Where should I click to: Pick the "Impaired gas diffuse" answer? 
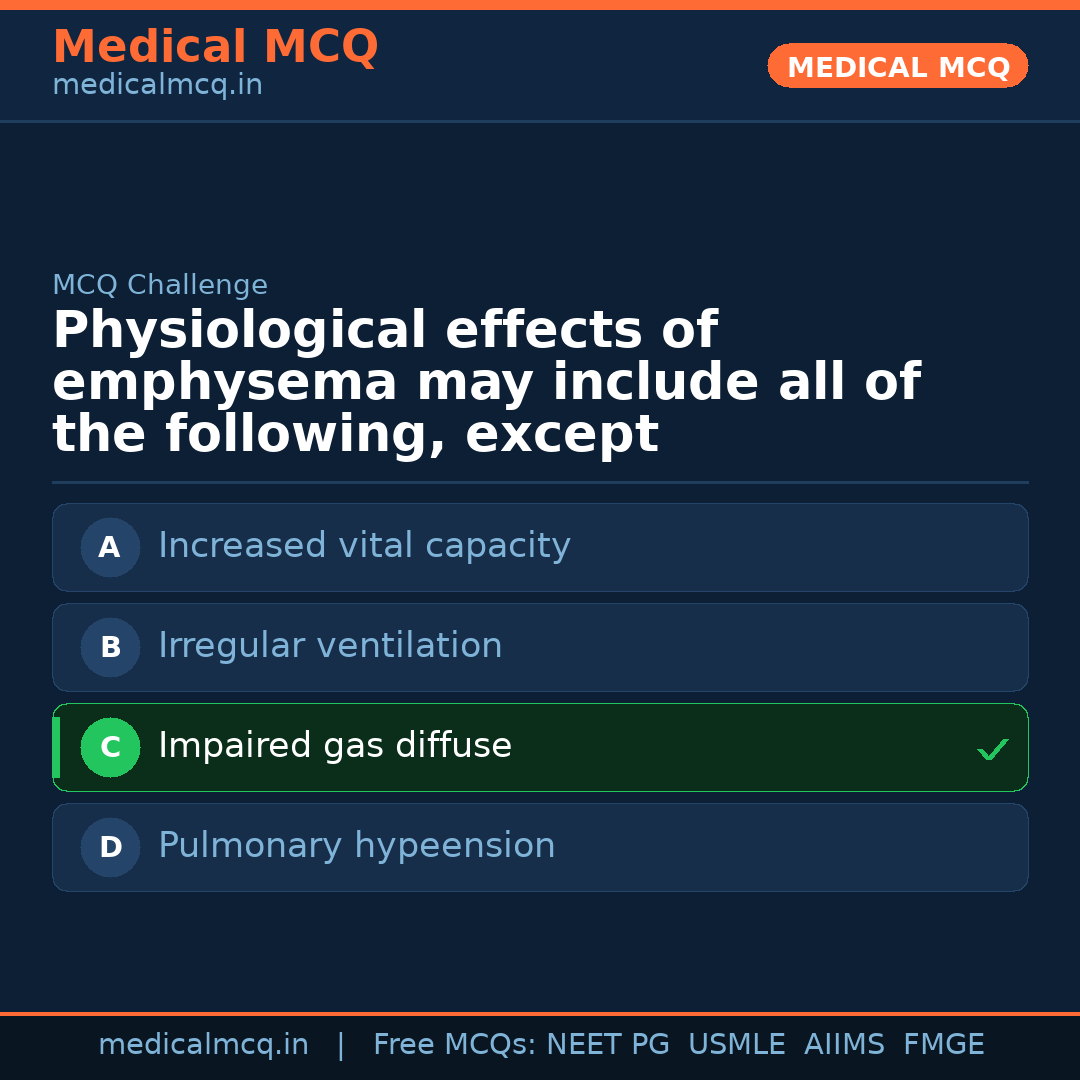(x=335, y=746)
